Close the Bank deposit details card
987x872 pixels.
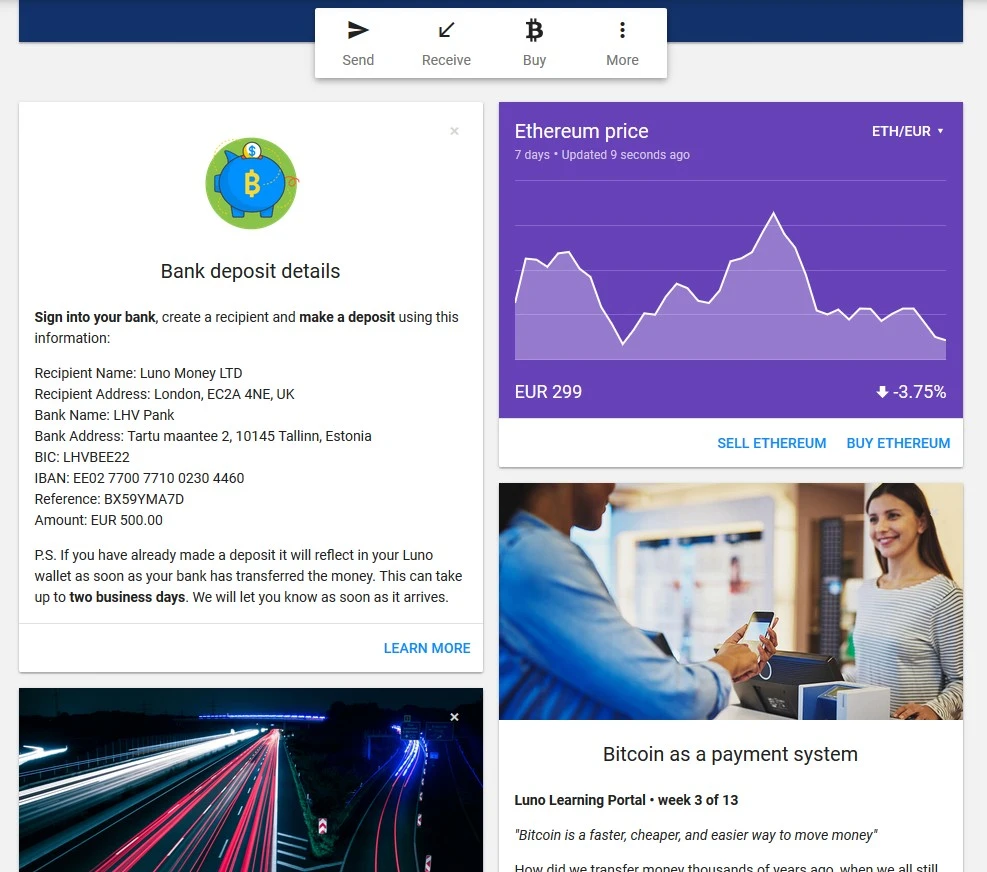(x=454, y=131)
